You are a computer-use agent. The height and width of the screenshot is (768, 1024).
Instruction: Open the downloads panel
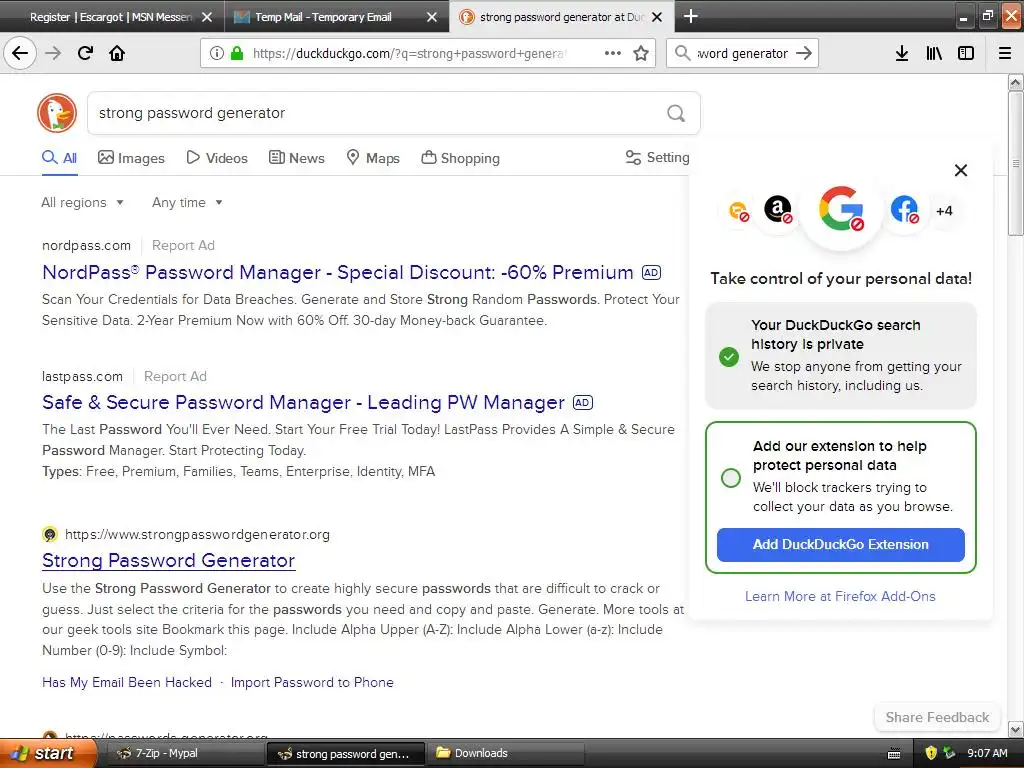click(x=901, y=53)
